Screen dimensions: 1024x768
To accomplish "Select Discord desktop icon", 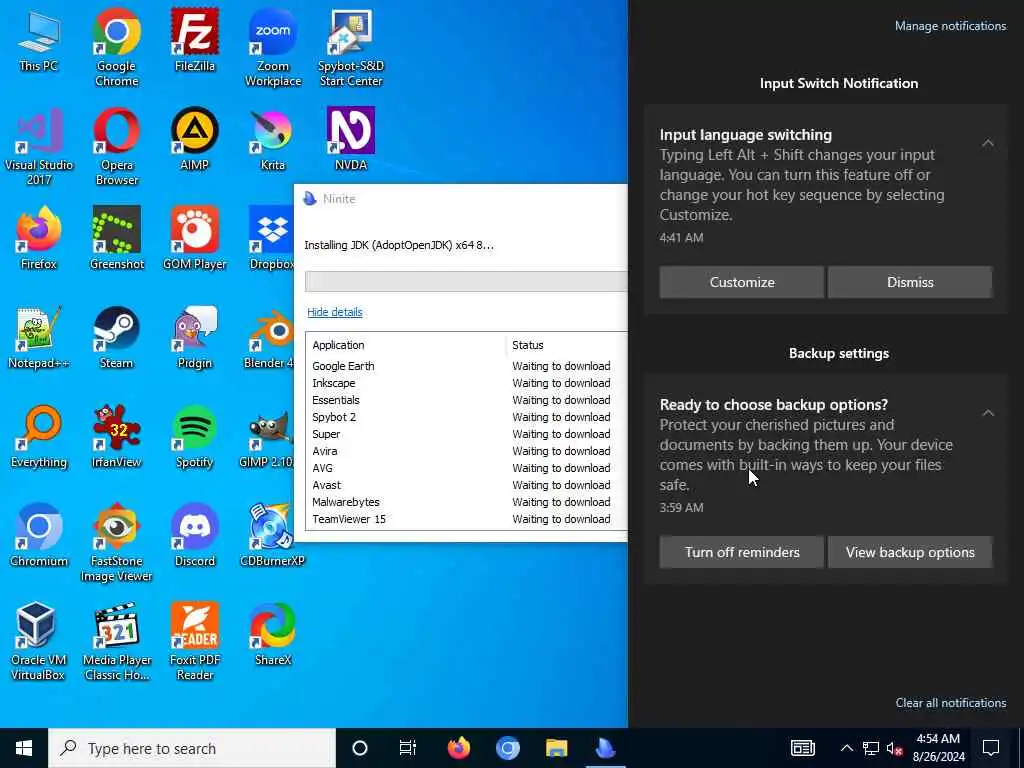I will pyautogui.click(x=195, y=536).
